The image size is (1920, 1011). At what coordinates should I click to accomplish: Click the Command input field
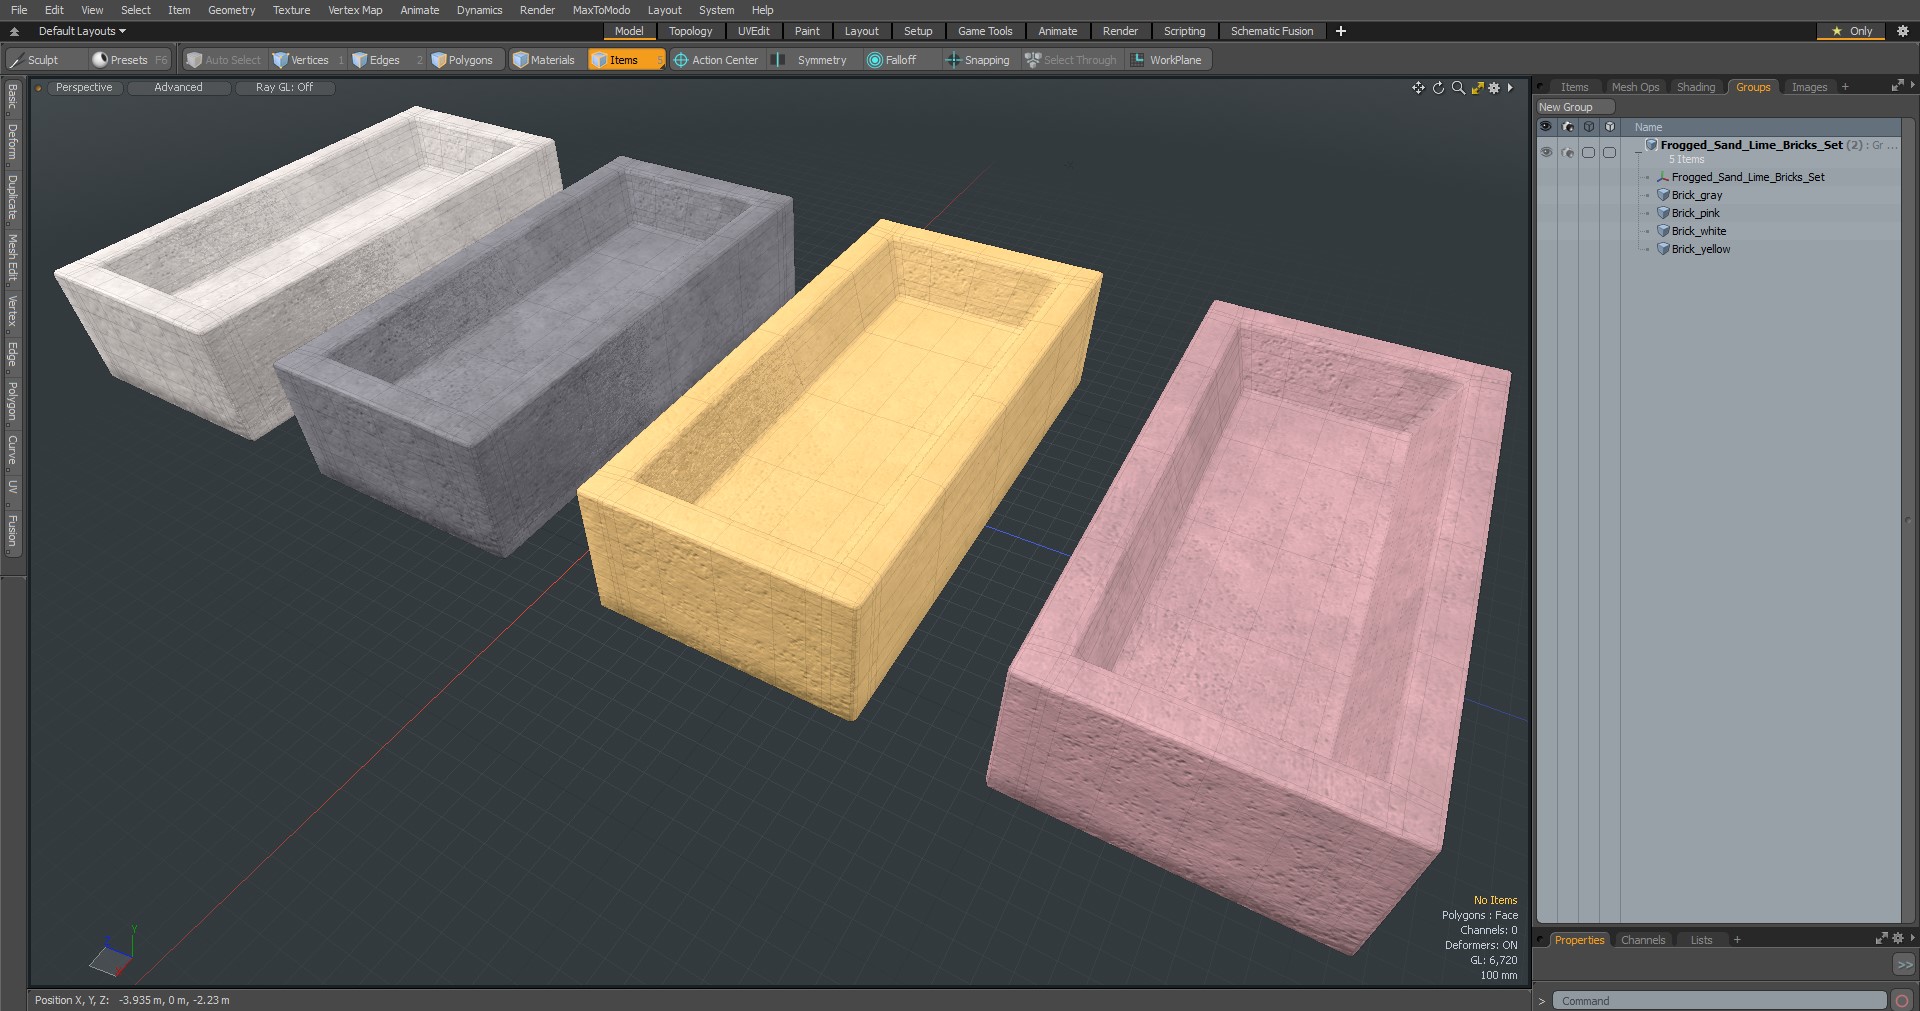pos(1719,1001)
